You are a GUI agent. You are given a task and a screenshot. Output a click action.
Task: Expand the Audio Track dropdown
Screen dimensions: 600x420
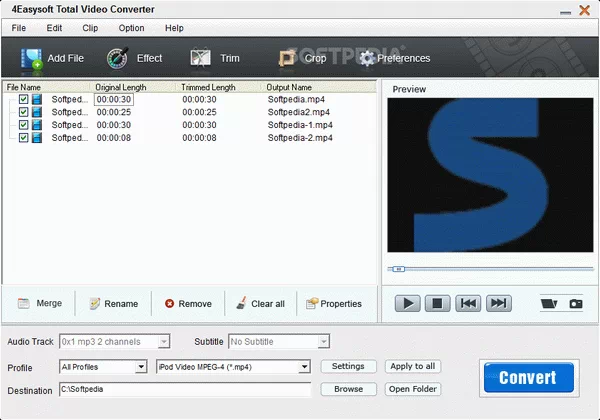tap(164, 342)
